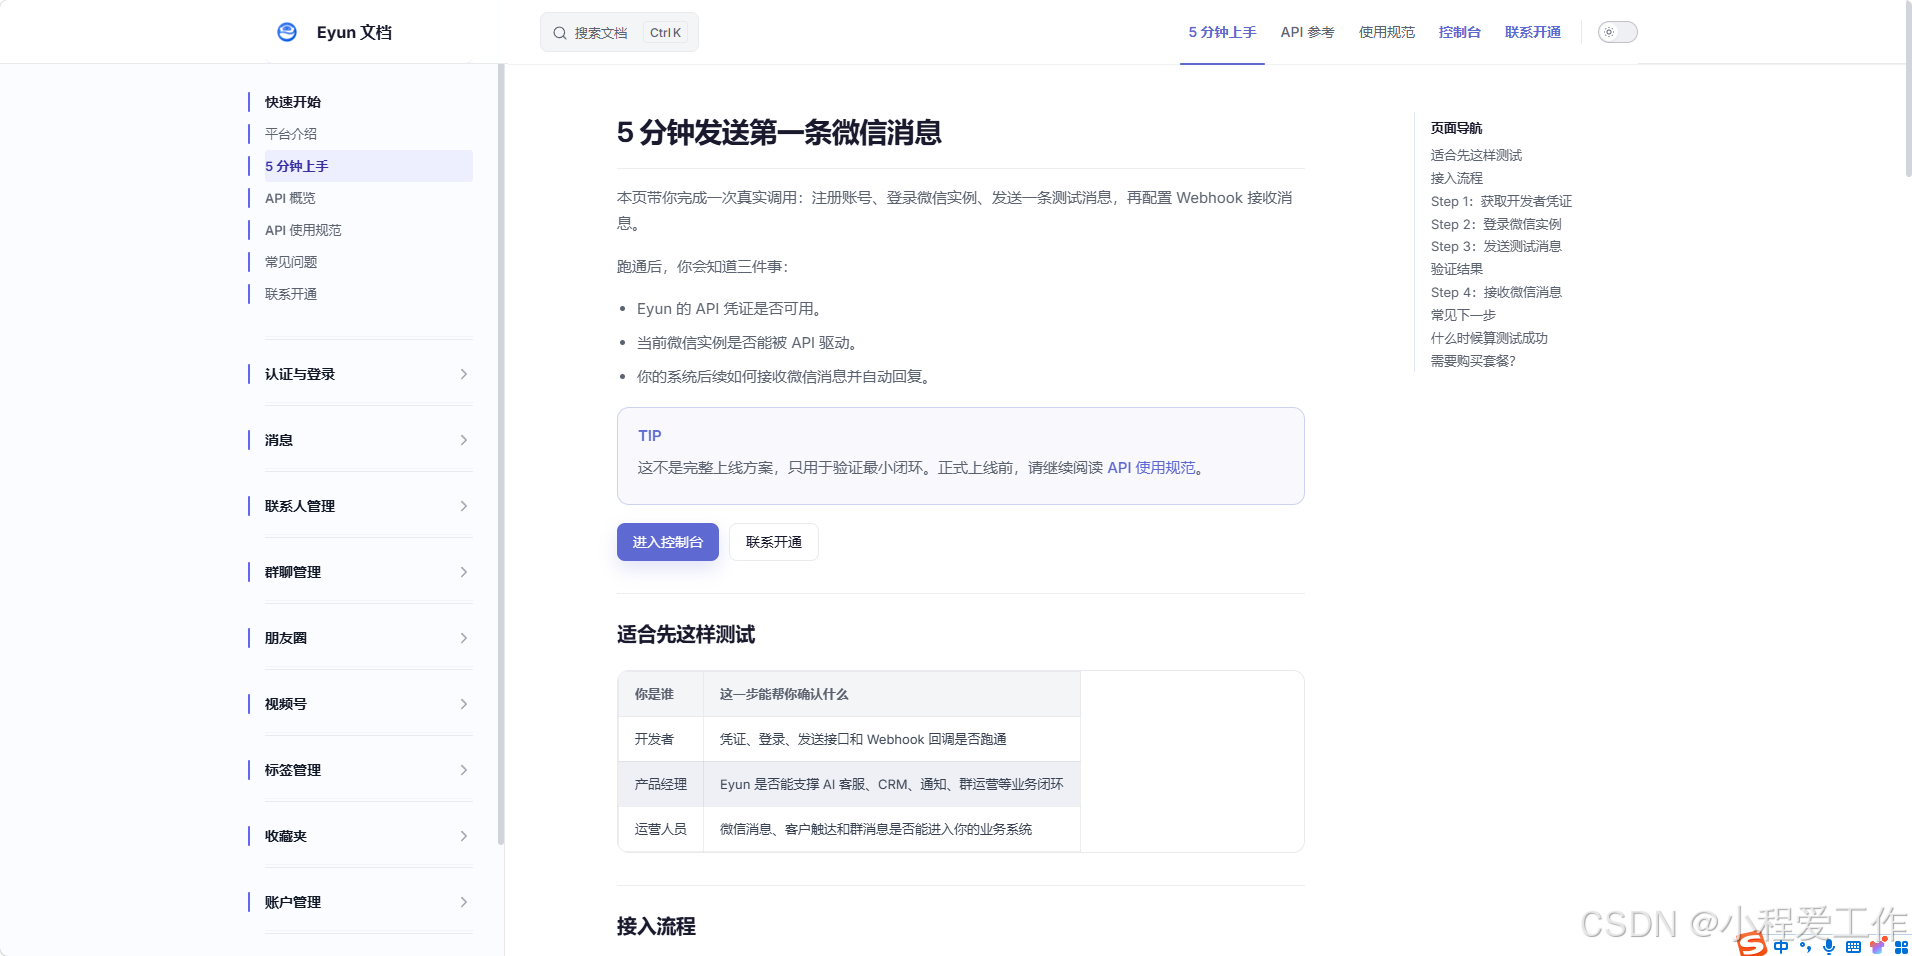Click the 产品经理 table cell
The height and width of the screenshot is (956, 1912).
[x=661, y=784]
